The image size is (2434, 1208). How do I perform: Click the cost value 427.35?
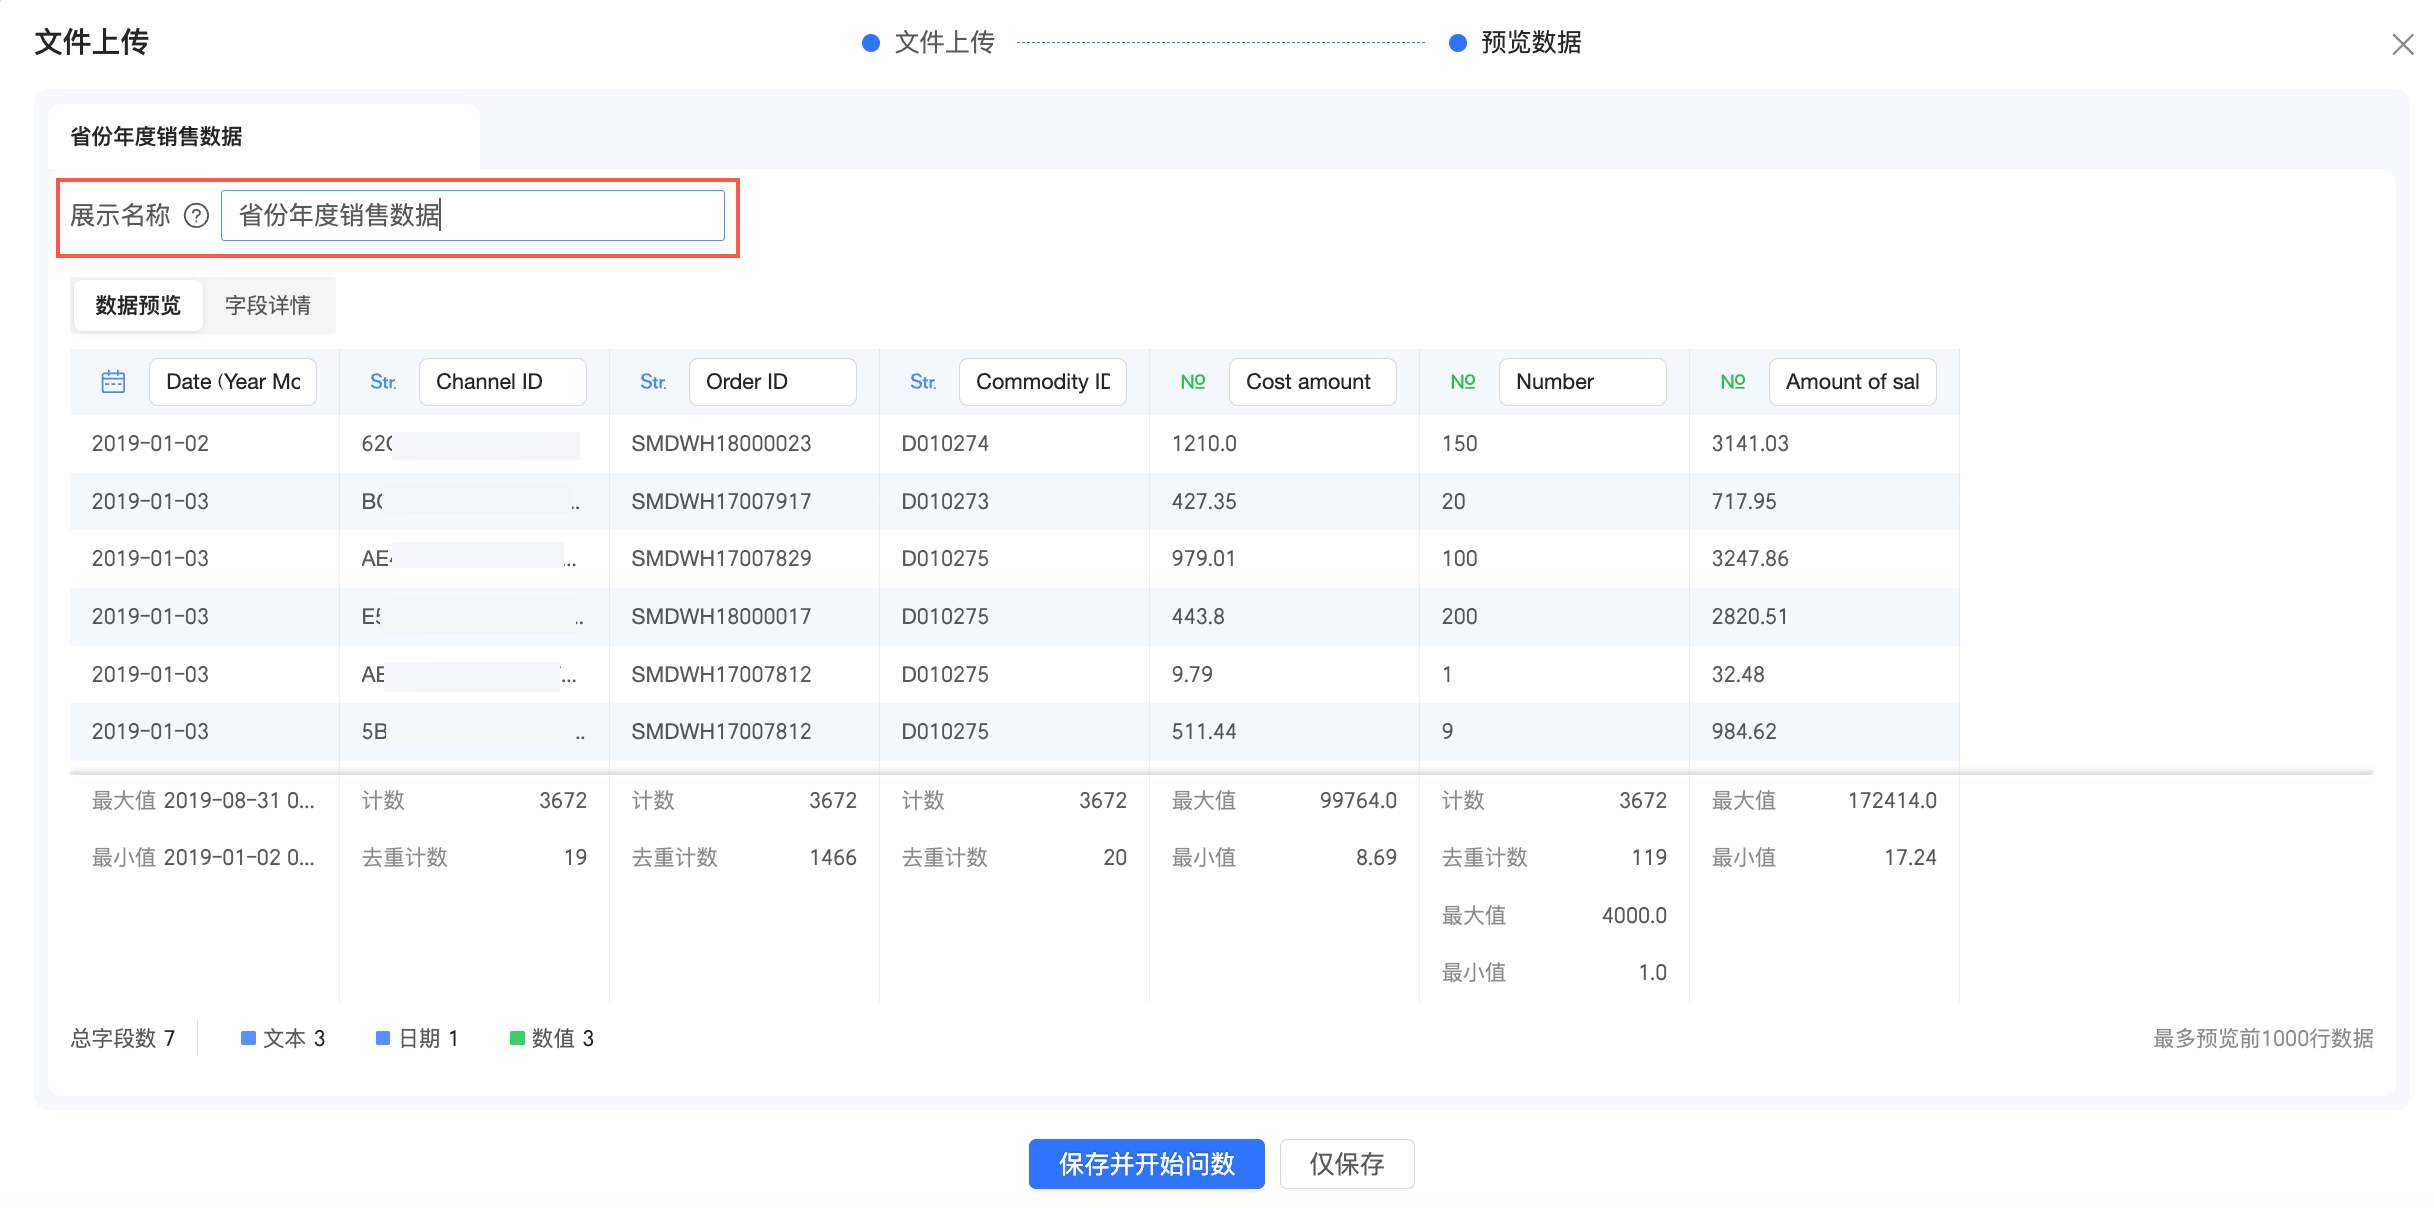pos(1204,502)
